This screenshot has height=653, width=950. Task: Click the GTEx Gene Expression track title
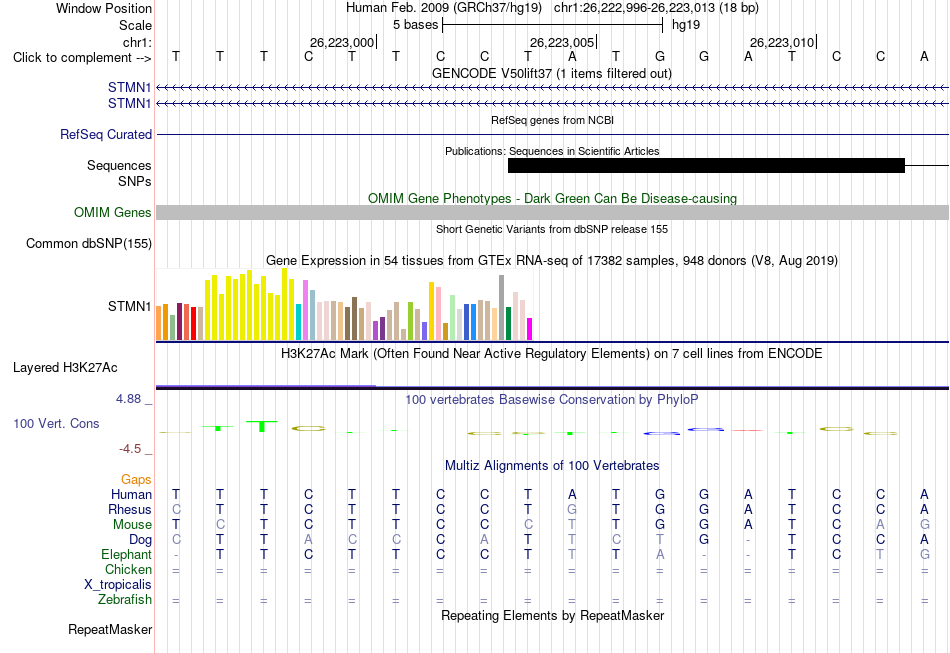(x=552, y=260)
